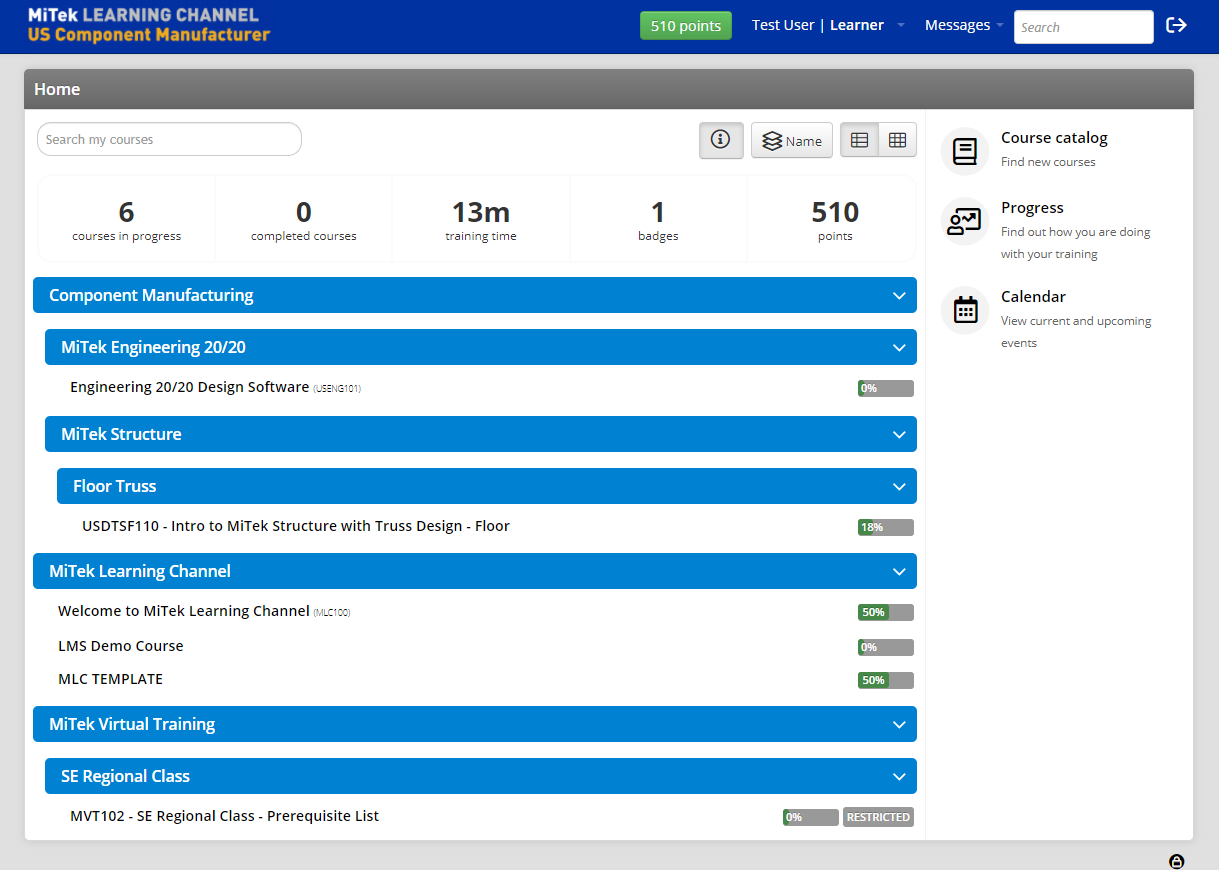Sort courses by the Name button
This screenshot has width=1219, height=870.
coord(792,141)
